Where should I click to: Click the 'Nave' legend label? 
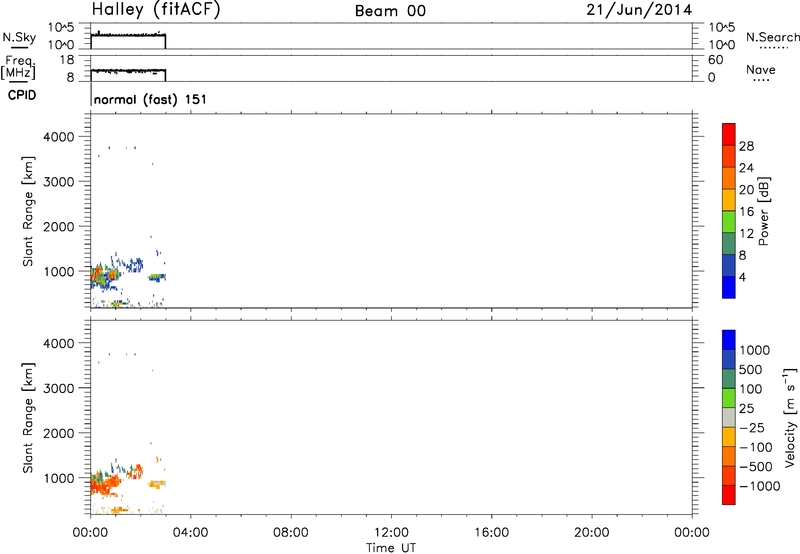(x=761, y=69)
